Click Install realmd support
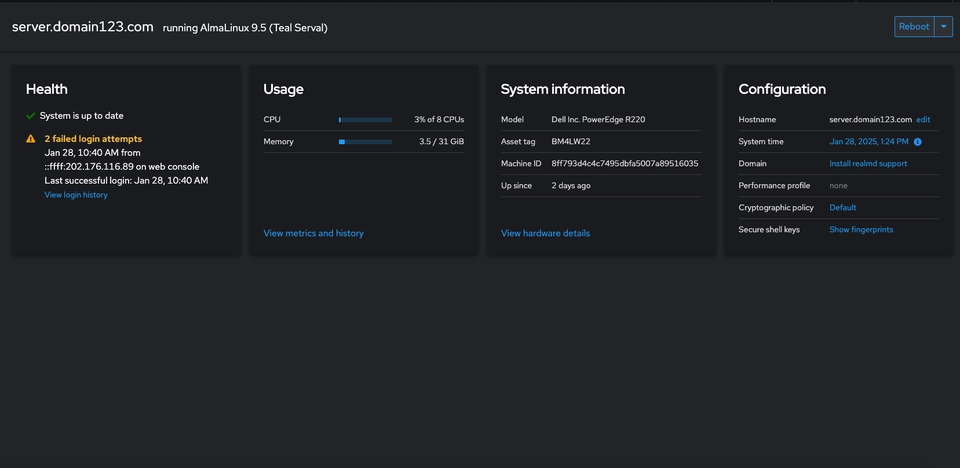Image resolution: width=960 pixels, height=468 pixels. 868,164
